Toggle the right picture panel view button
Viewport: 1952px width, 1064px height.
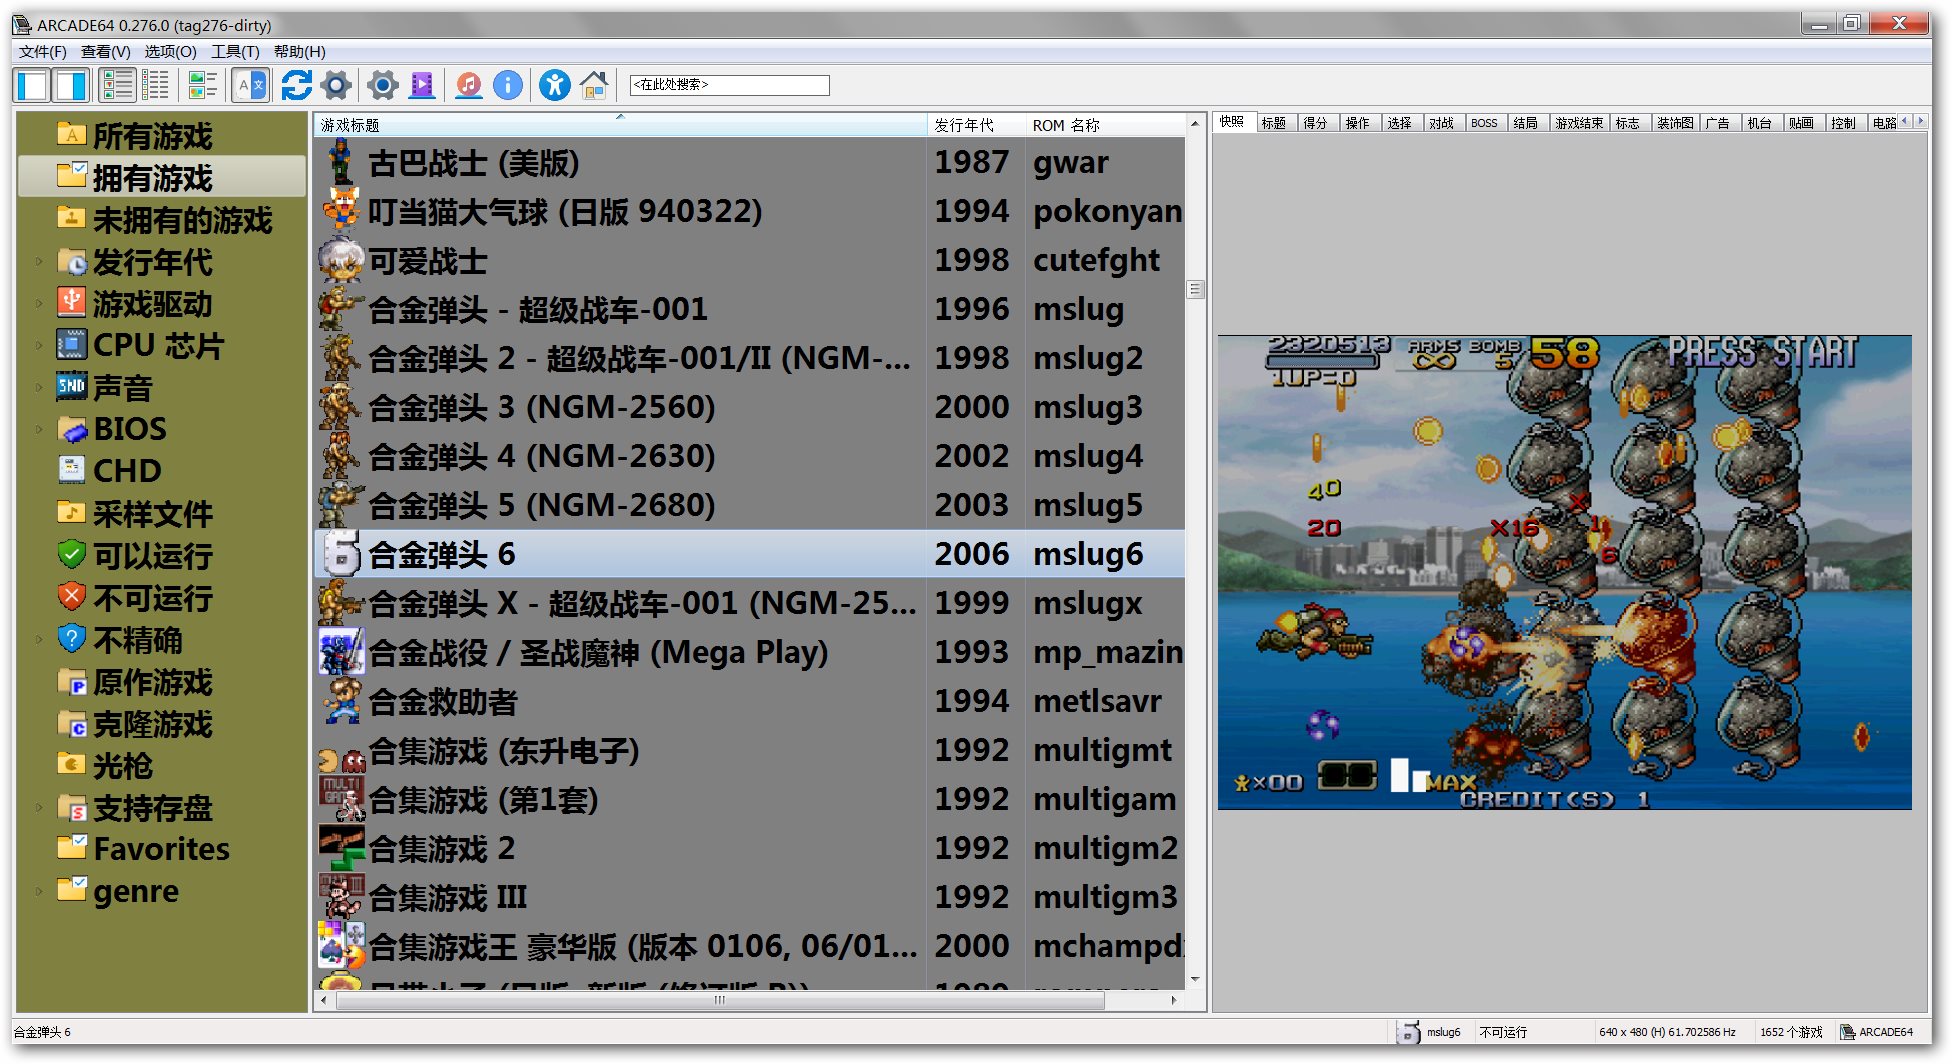(x=72, y=86)
